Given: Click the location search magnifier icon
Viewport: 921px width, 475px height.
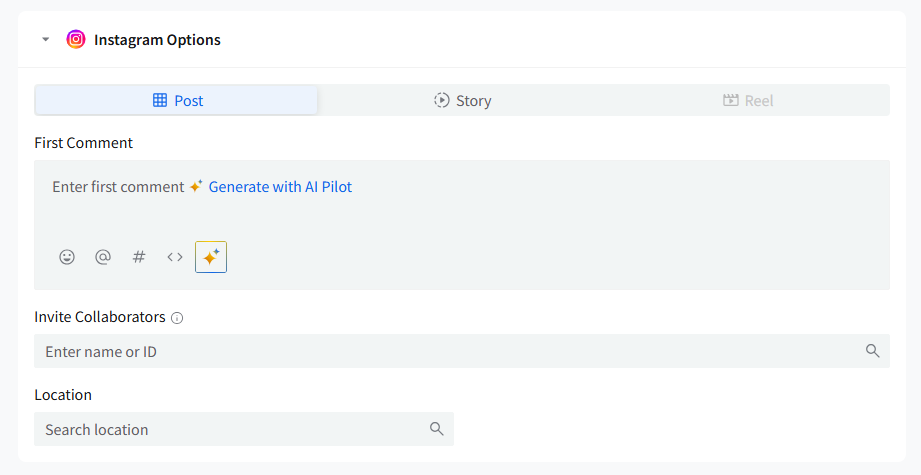Looking at the screenshot, I should click(436, 429).
